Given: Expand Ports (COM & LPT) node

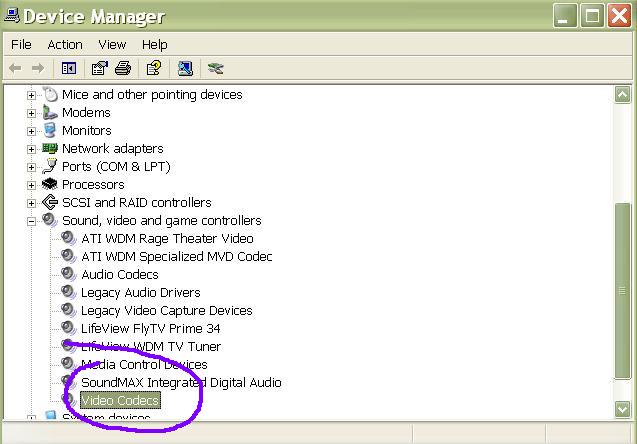Looking at the screenshot, I should (31, 167).
